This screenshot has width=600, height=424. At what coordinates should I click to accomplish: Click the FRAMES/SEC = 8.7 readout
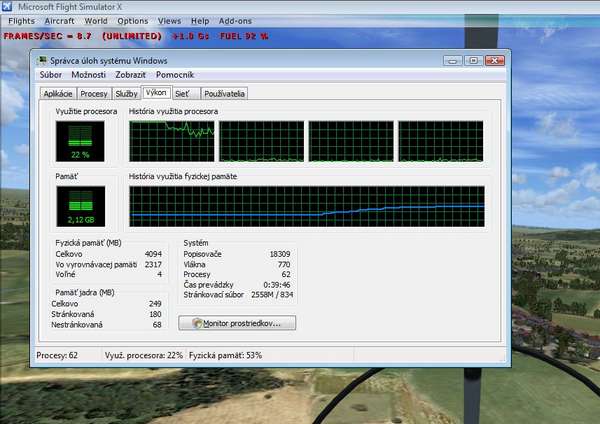[x=47, y=36]
